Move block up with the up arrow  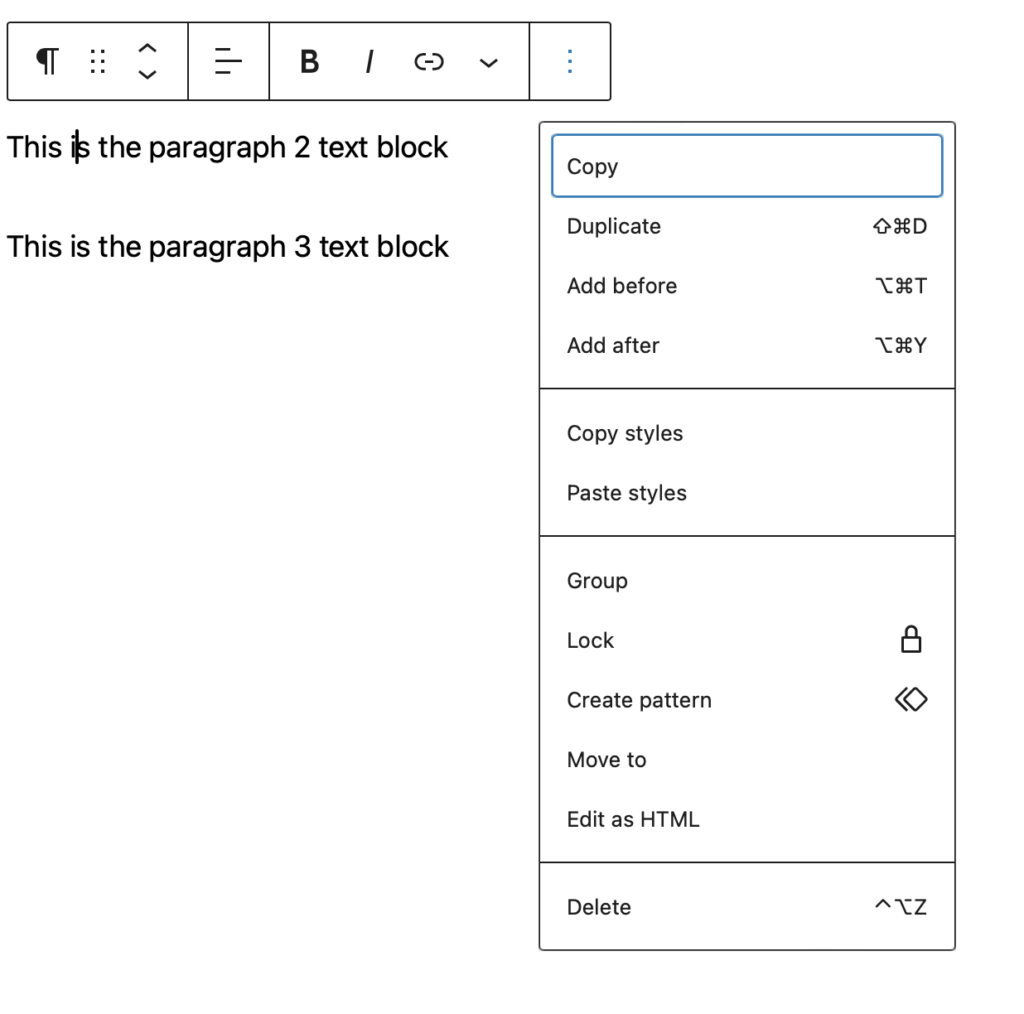147,49
